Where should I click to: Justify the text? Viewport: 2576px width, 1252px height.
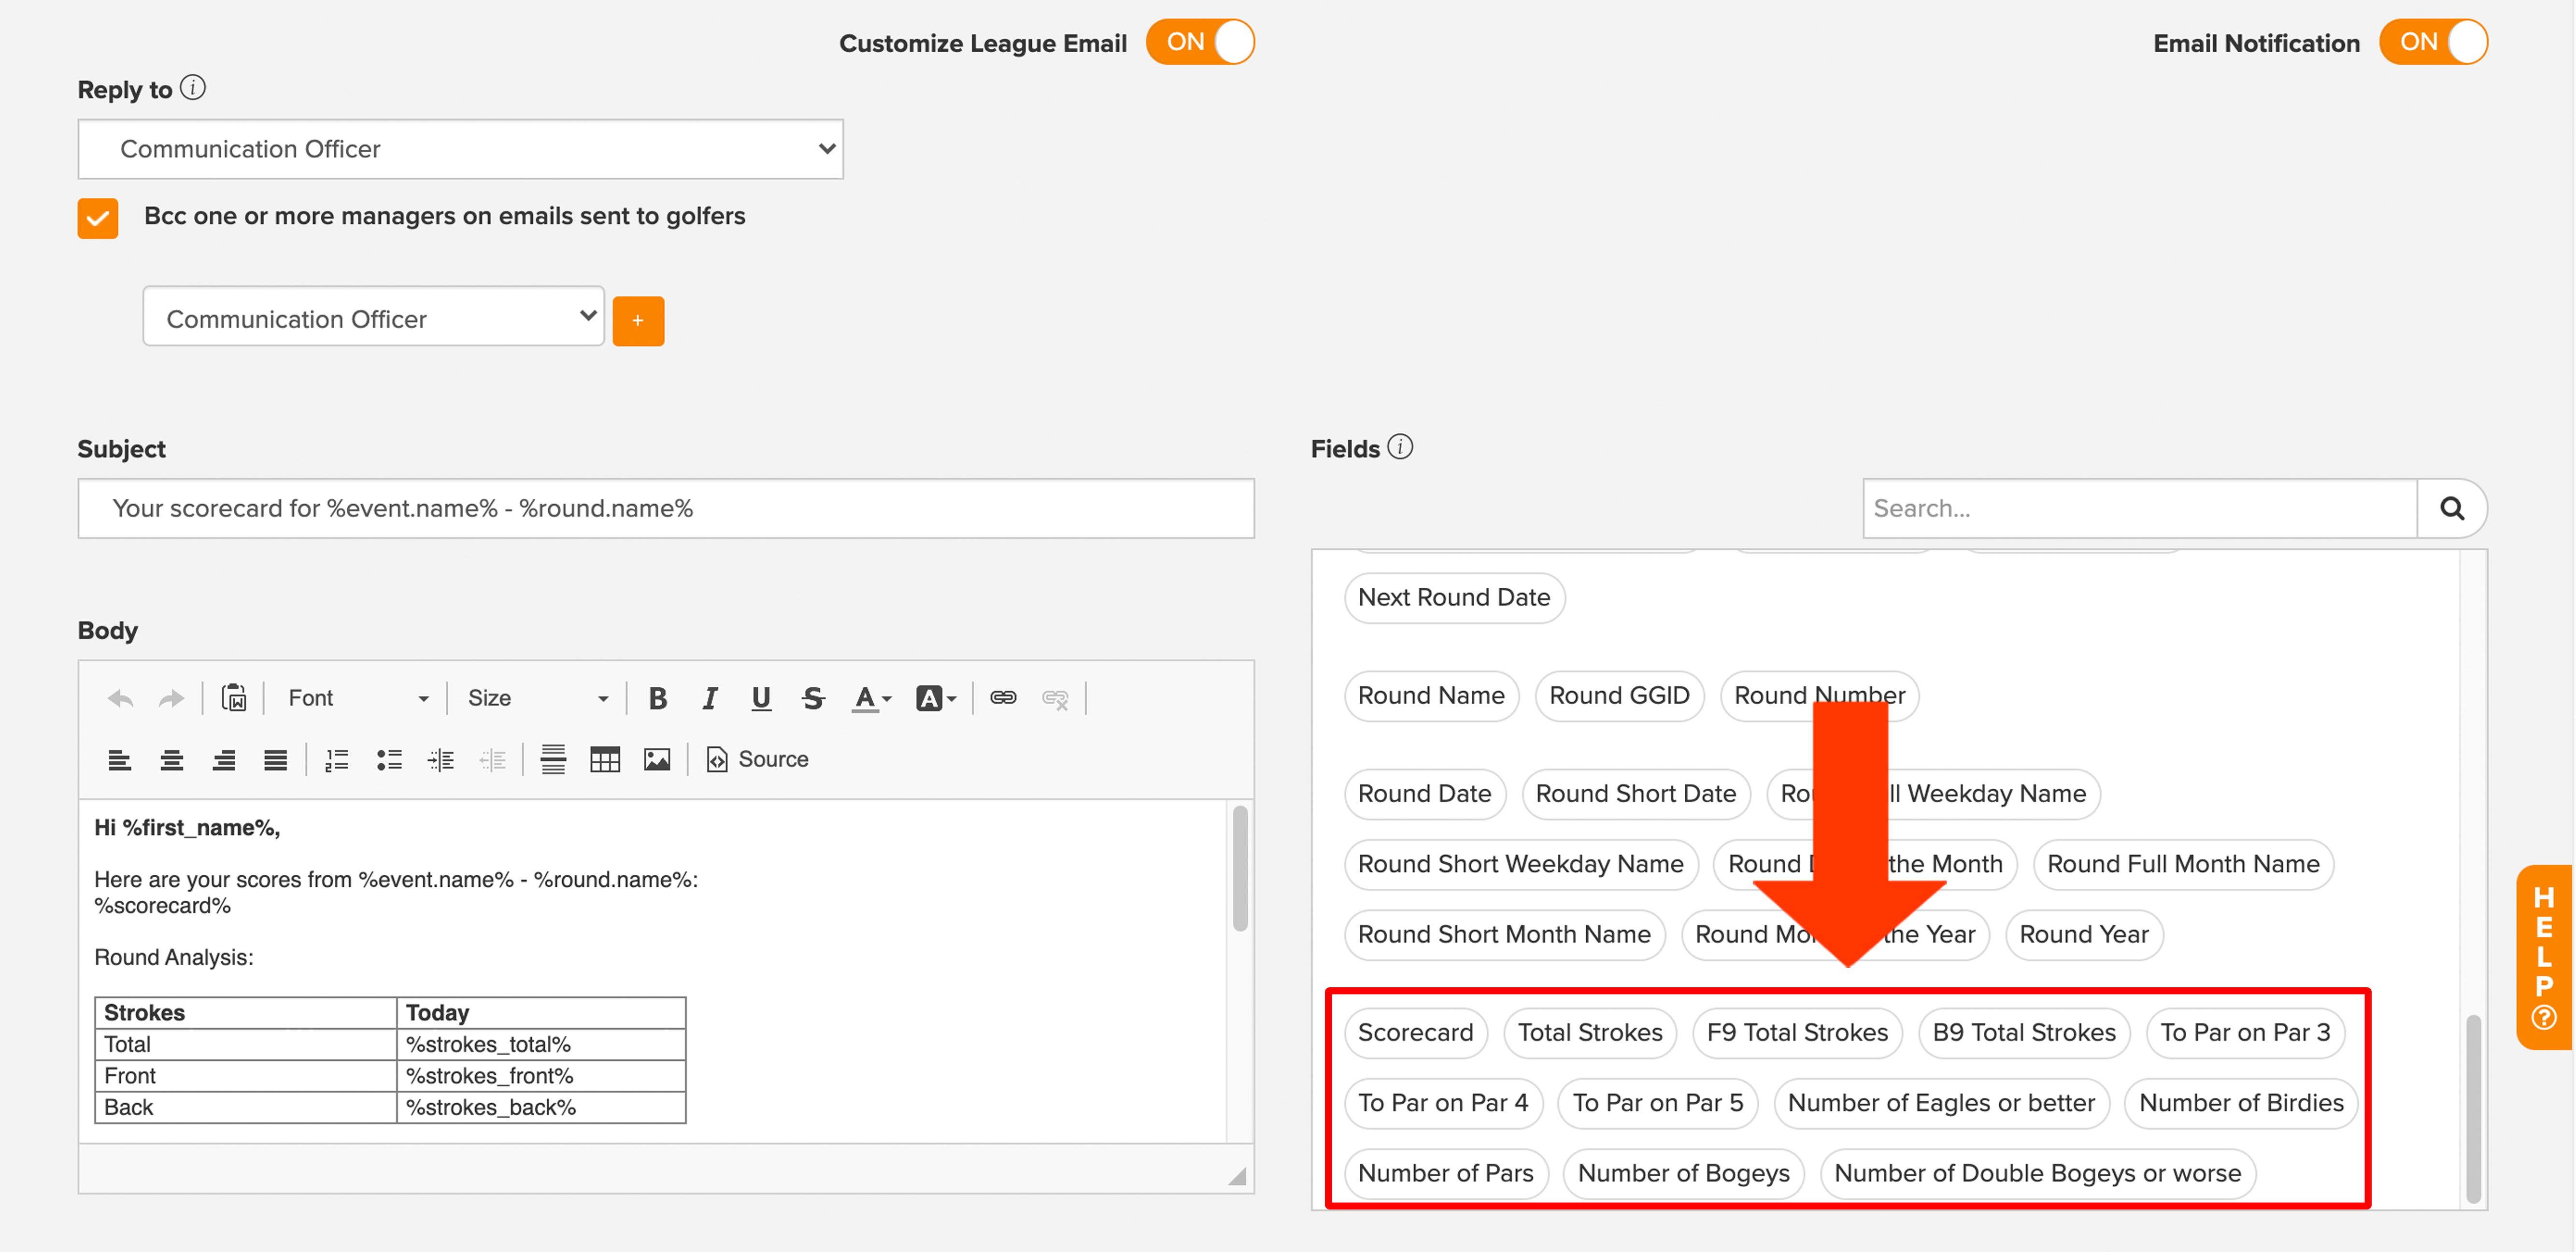276,760
